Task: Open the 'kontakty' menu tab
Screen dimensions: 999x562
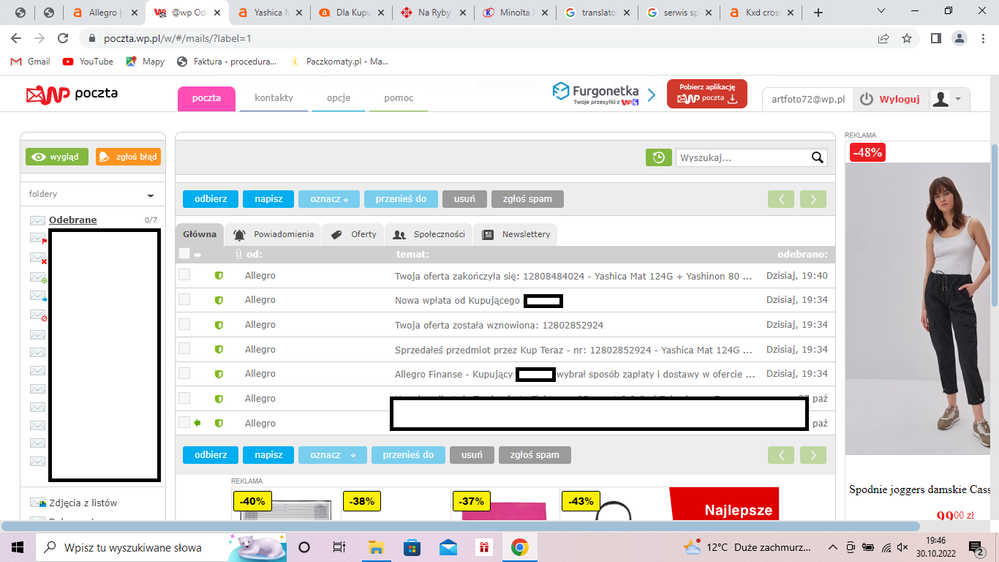Action: pyautogui.click(x=273, y=98)
